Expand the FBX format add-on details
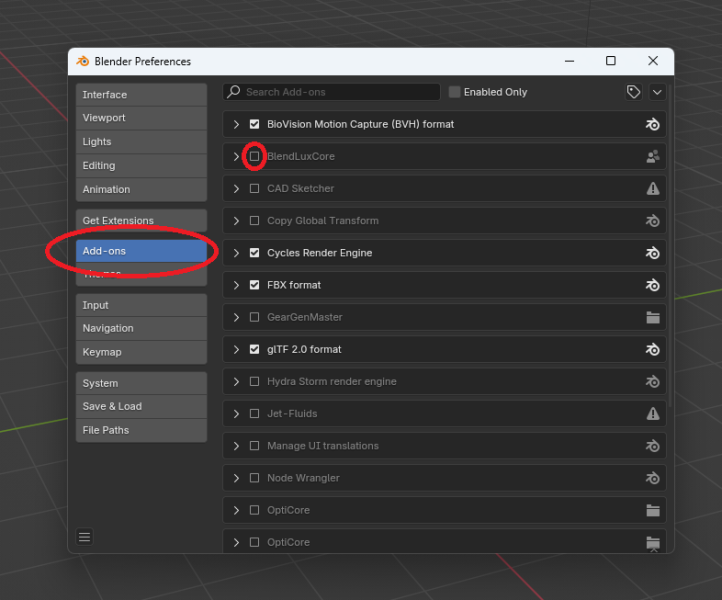The image size is (722, 600). point(236,285)
